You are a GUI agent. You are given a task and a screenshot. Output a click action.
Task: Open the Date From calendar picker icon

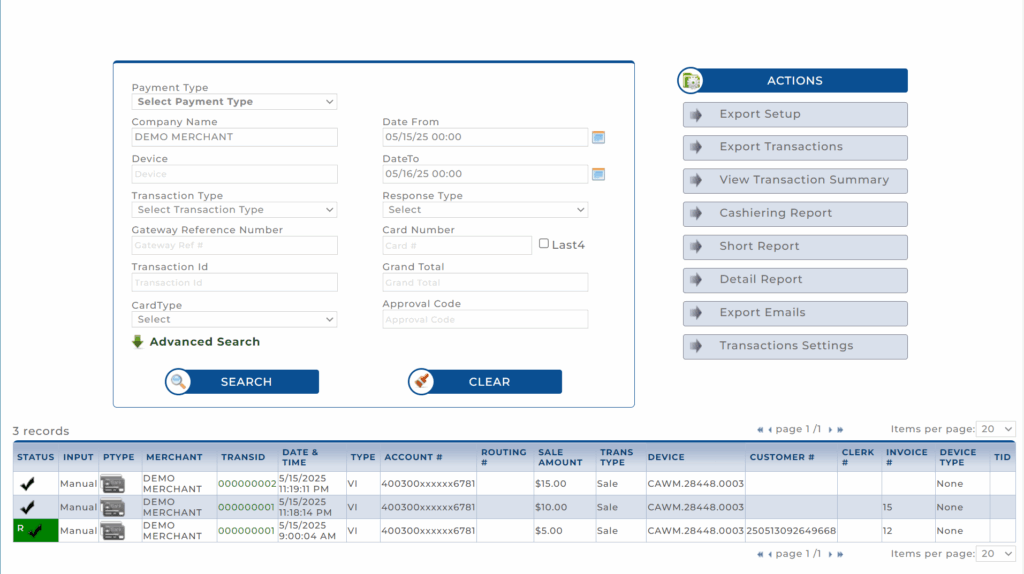click(x=598, y=137)
